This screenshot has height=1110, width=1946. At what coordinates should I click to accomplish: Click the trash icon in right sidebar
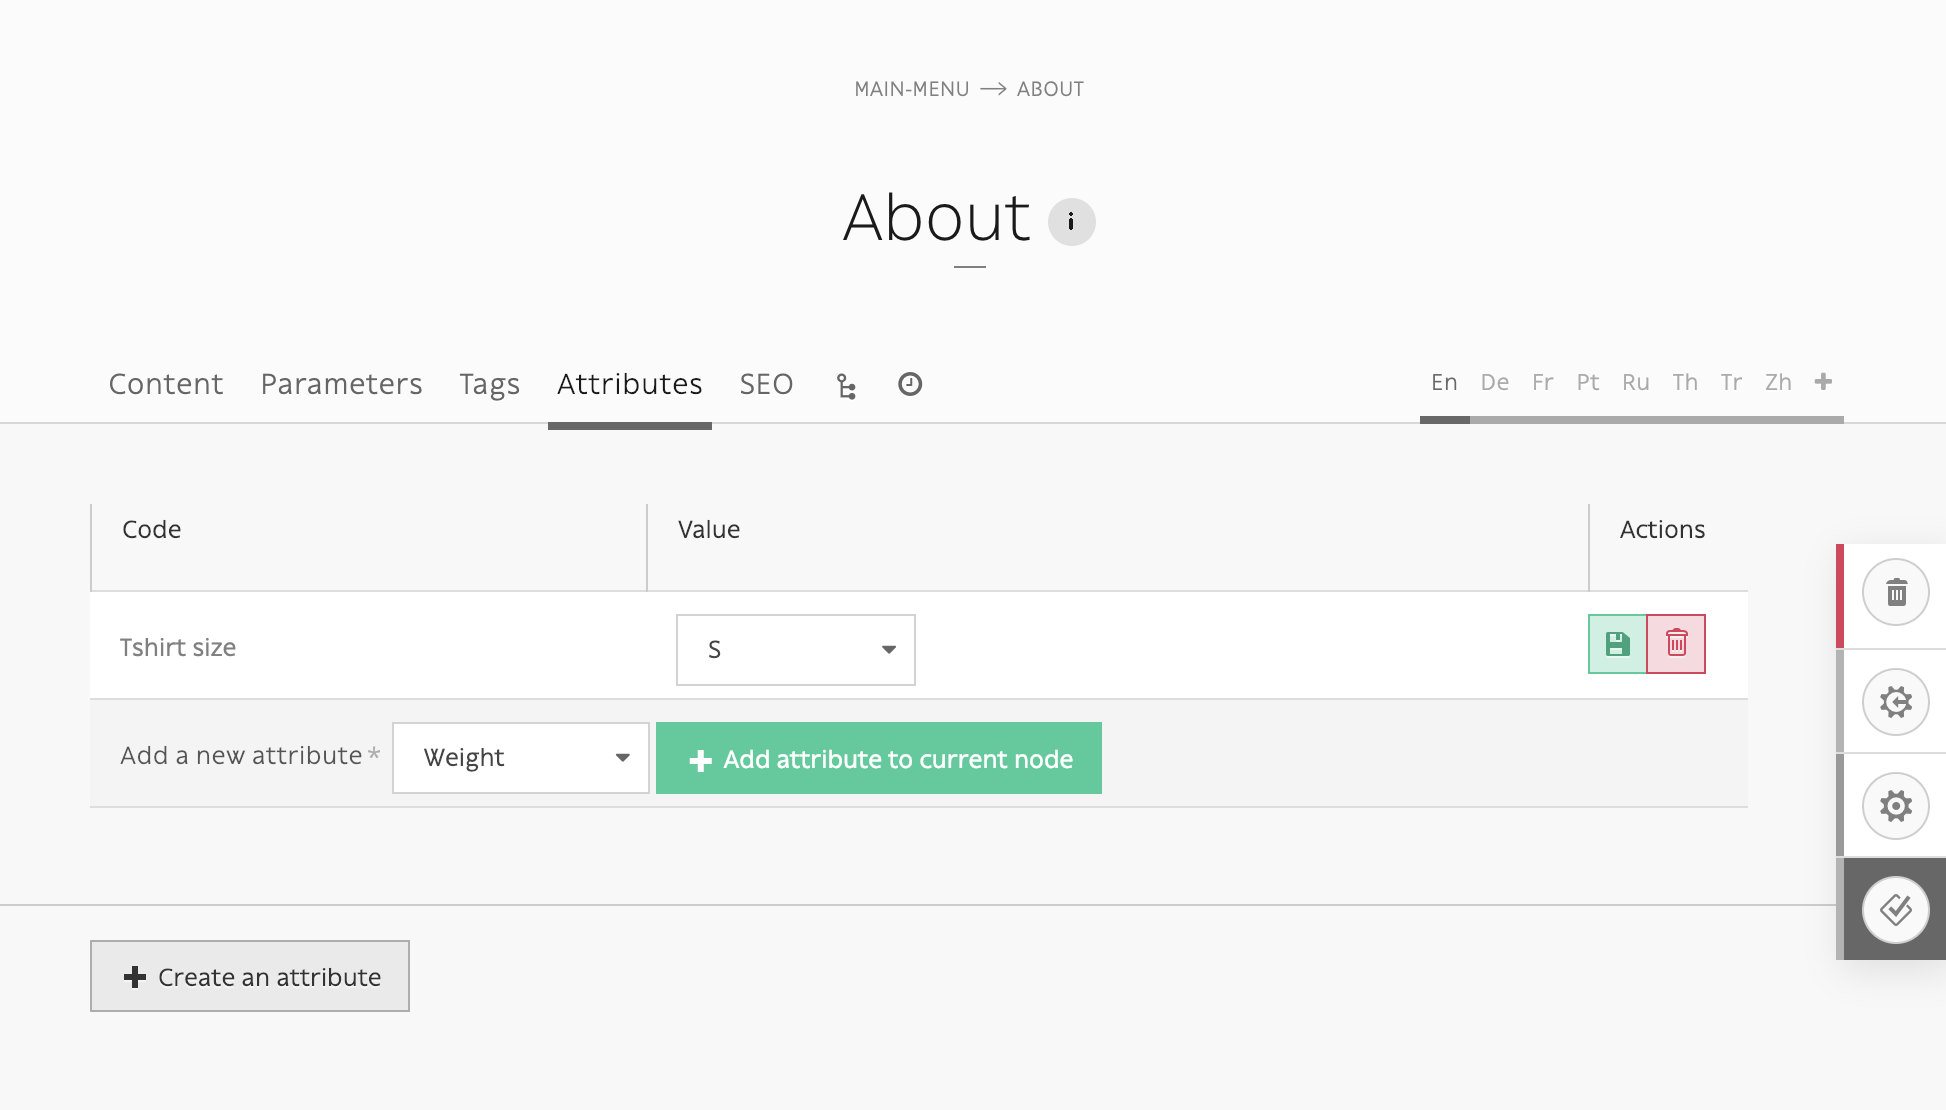point(1896,593)
